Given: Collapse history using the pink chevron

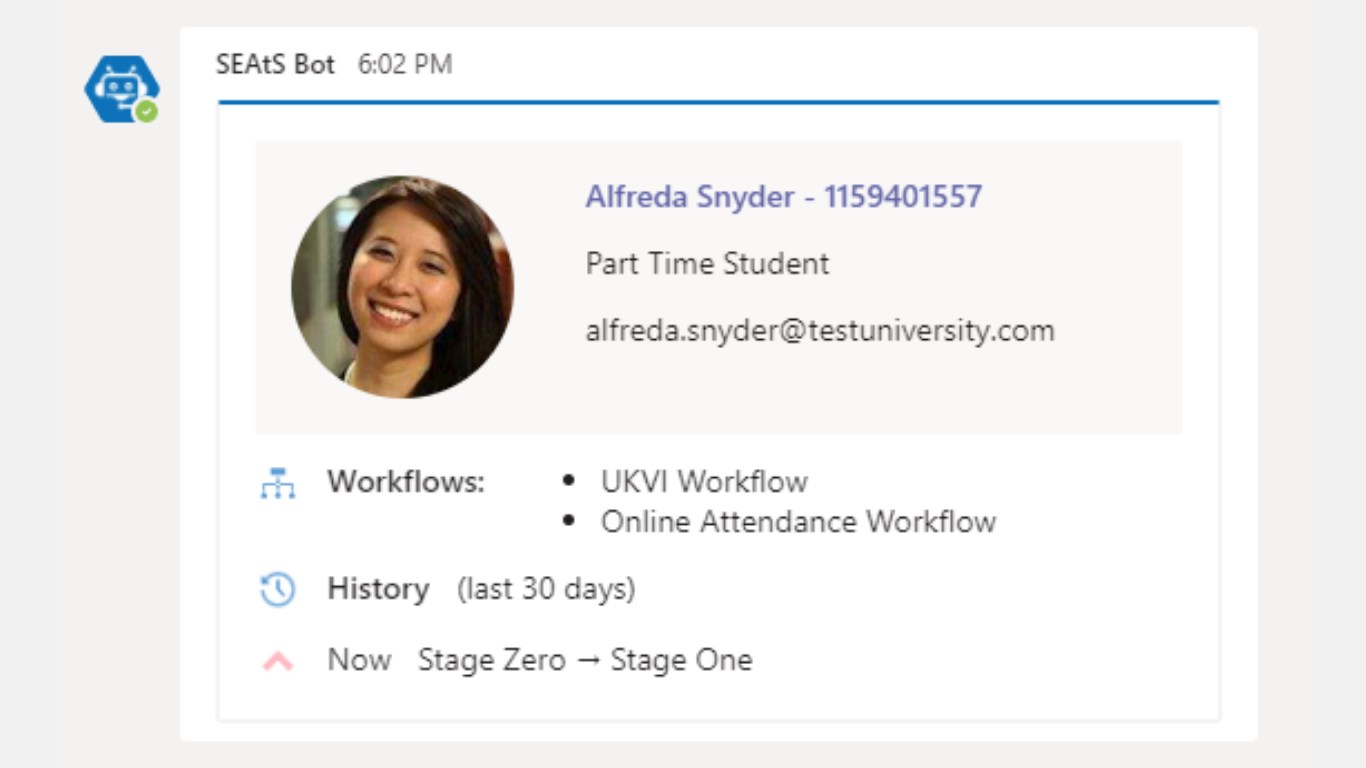Looking at the screenshot, I should point(277,661).
